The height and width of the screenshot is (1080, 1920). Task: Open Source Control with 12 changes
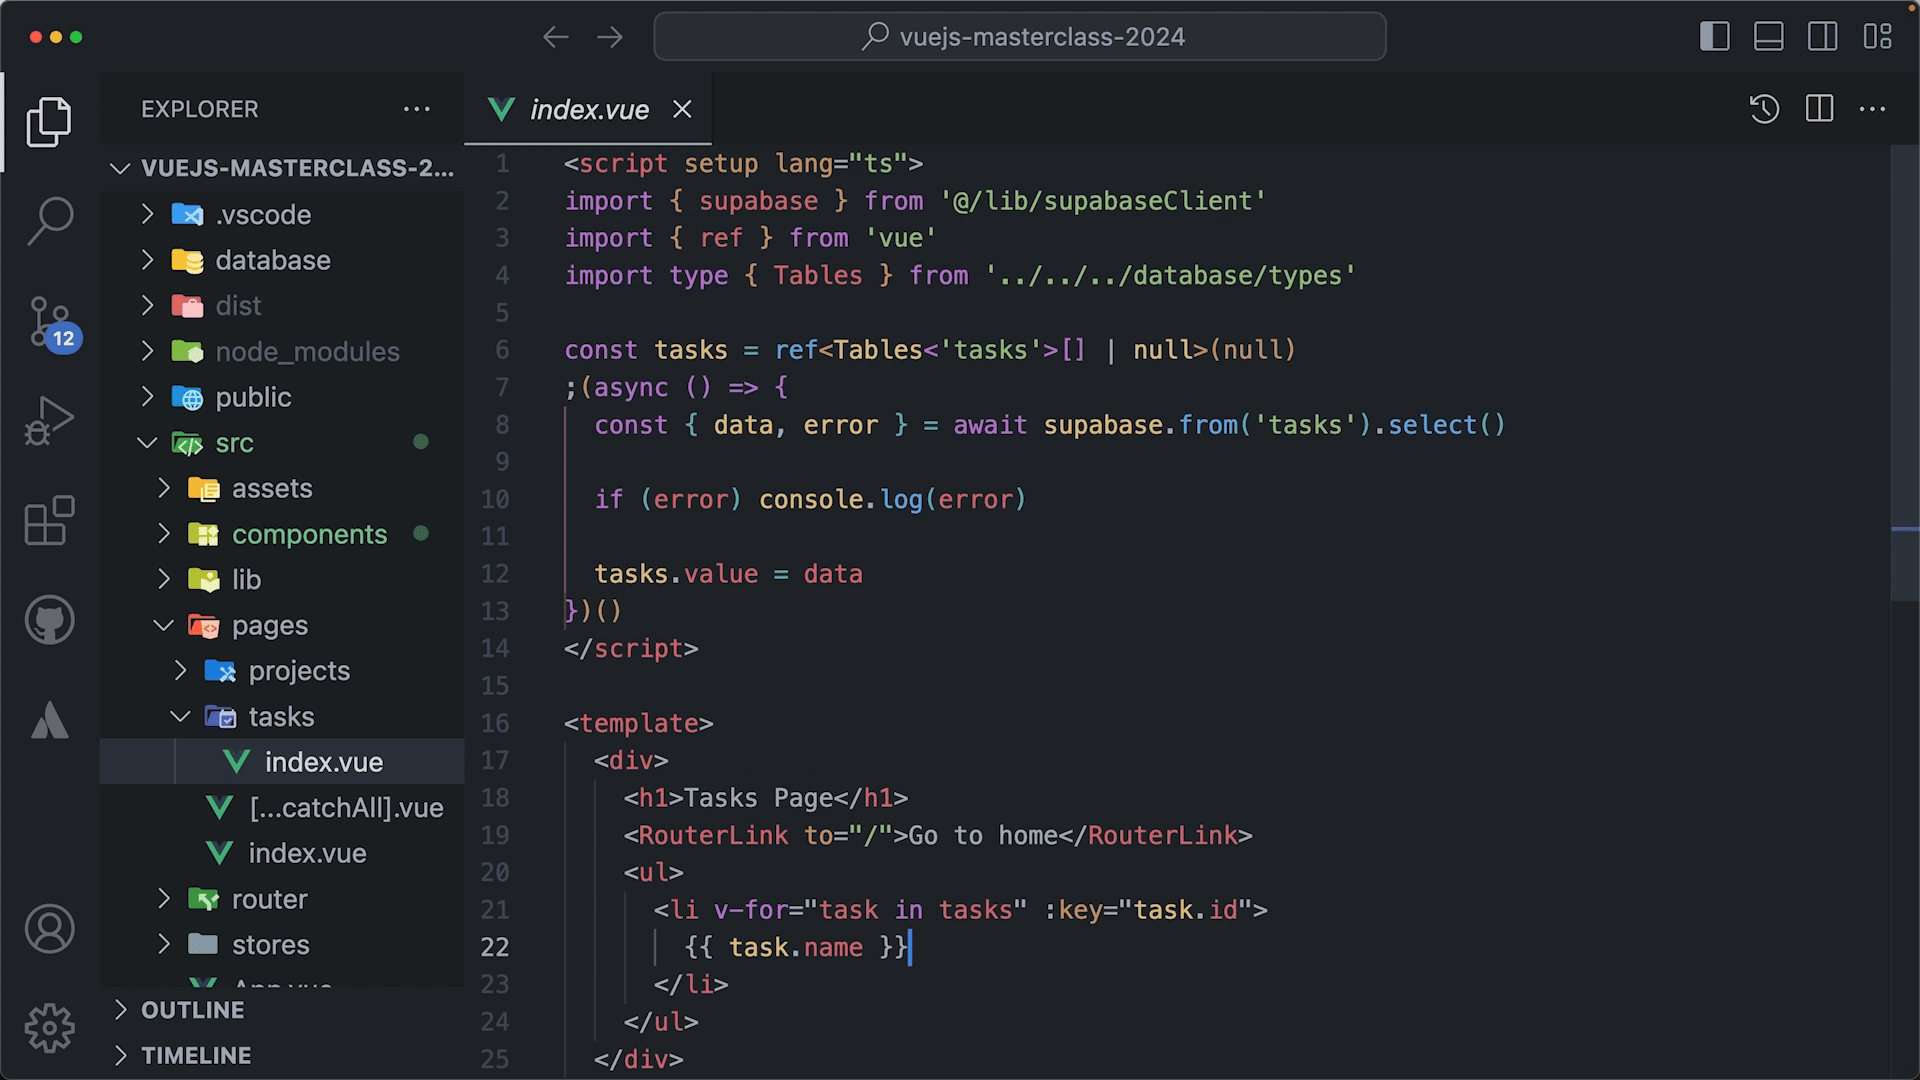[49, 322]
